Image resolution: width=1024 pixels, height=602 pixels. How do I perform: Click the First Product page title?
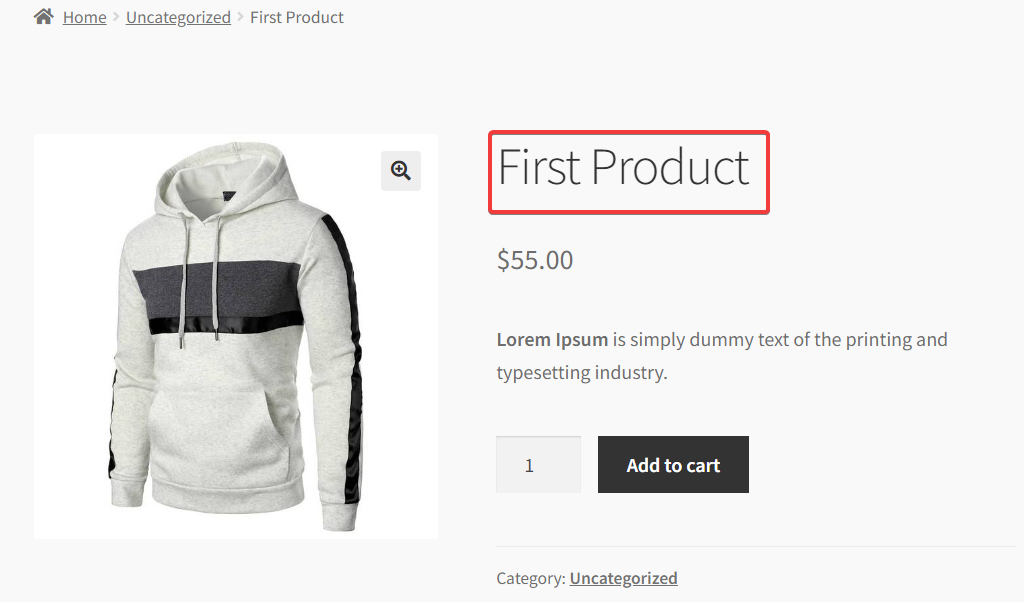tap(622, 169)
